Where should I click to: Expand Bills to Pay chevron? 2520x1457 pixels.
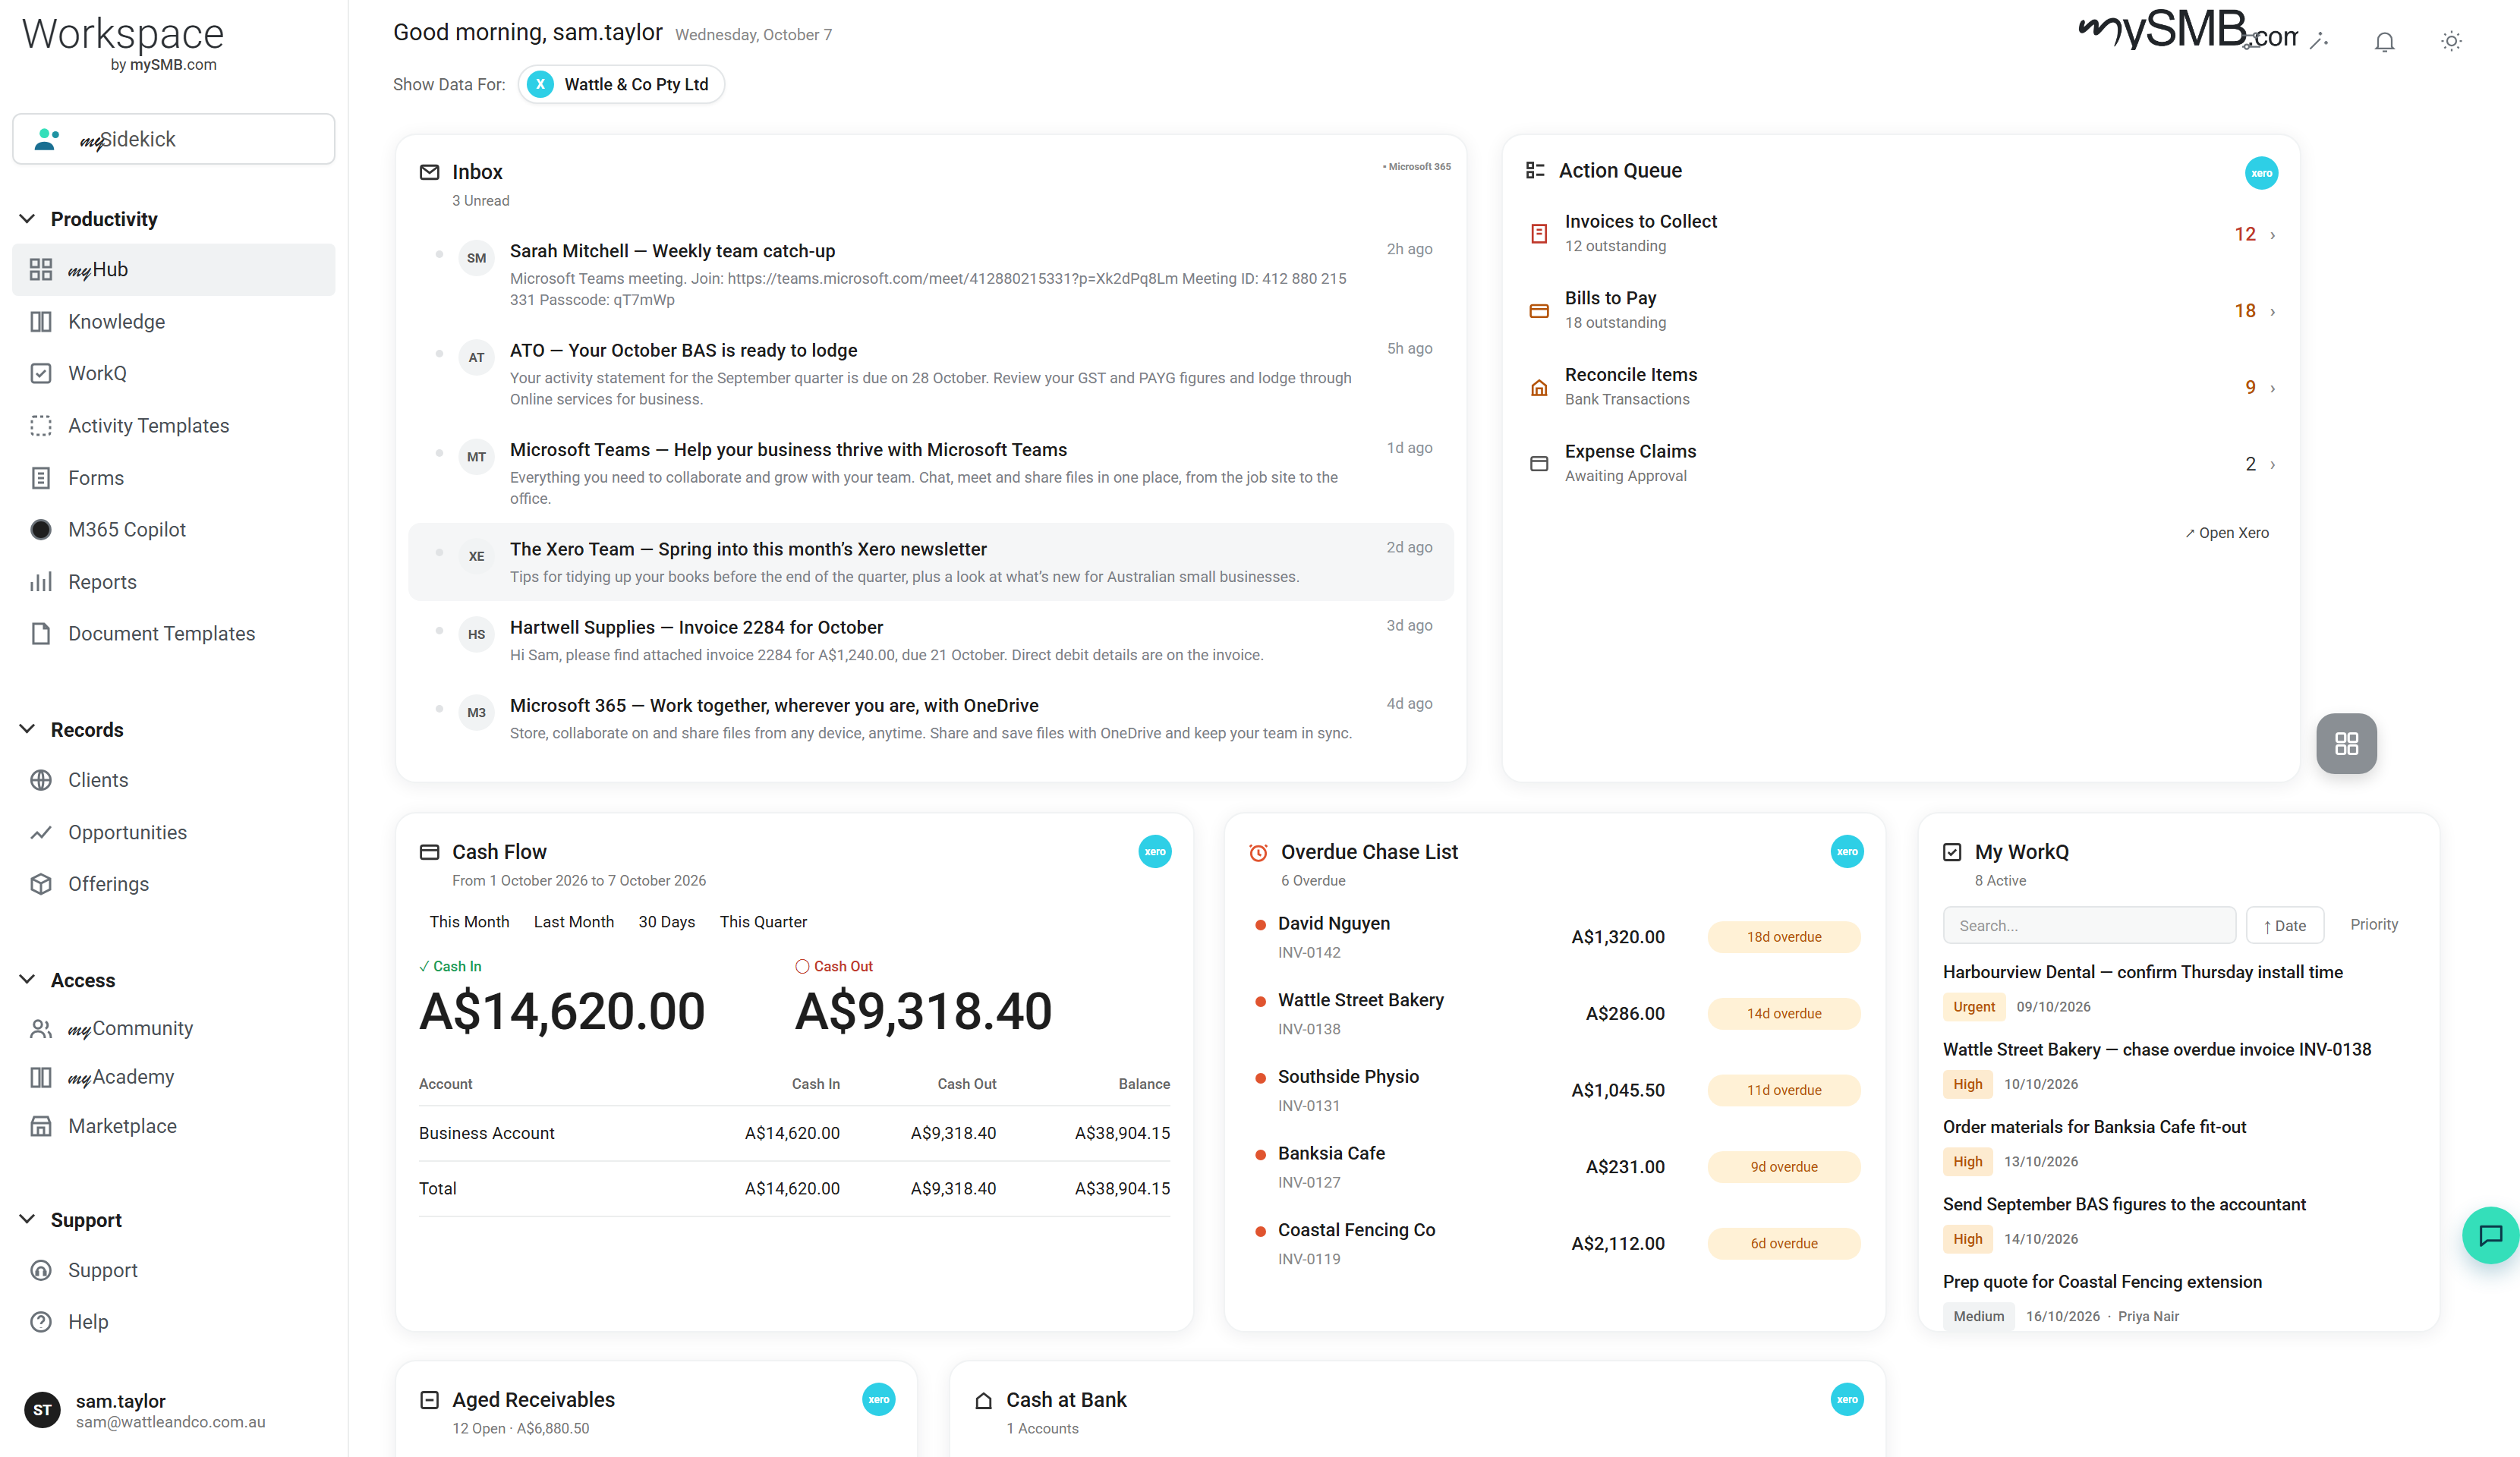click(x=2273, y=312)
